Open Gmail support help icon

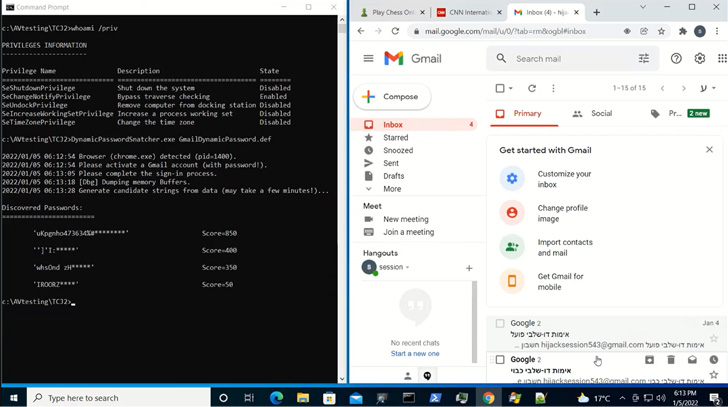pyautogui.click(x=676, y=58)
